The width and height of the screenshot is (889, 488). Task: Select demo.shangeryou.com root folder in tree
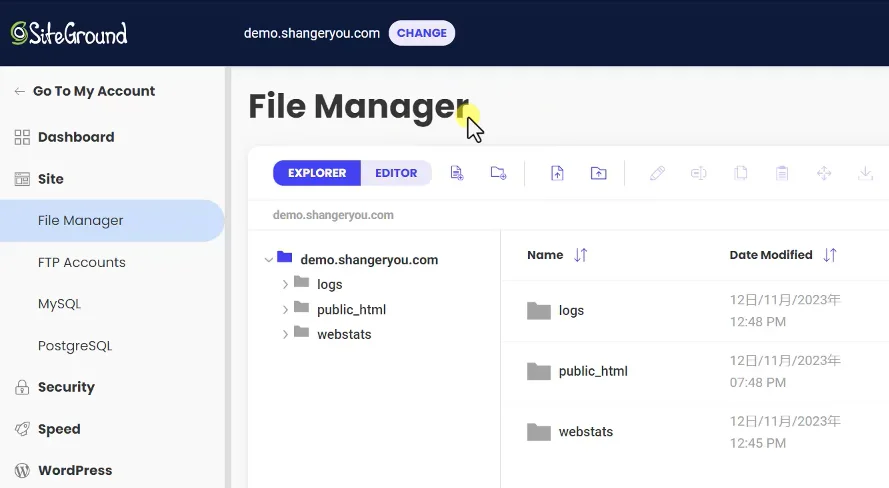pyautogui.click(x=369, y=260)
